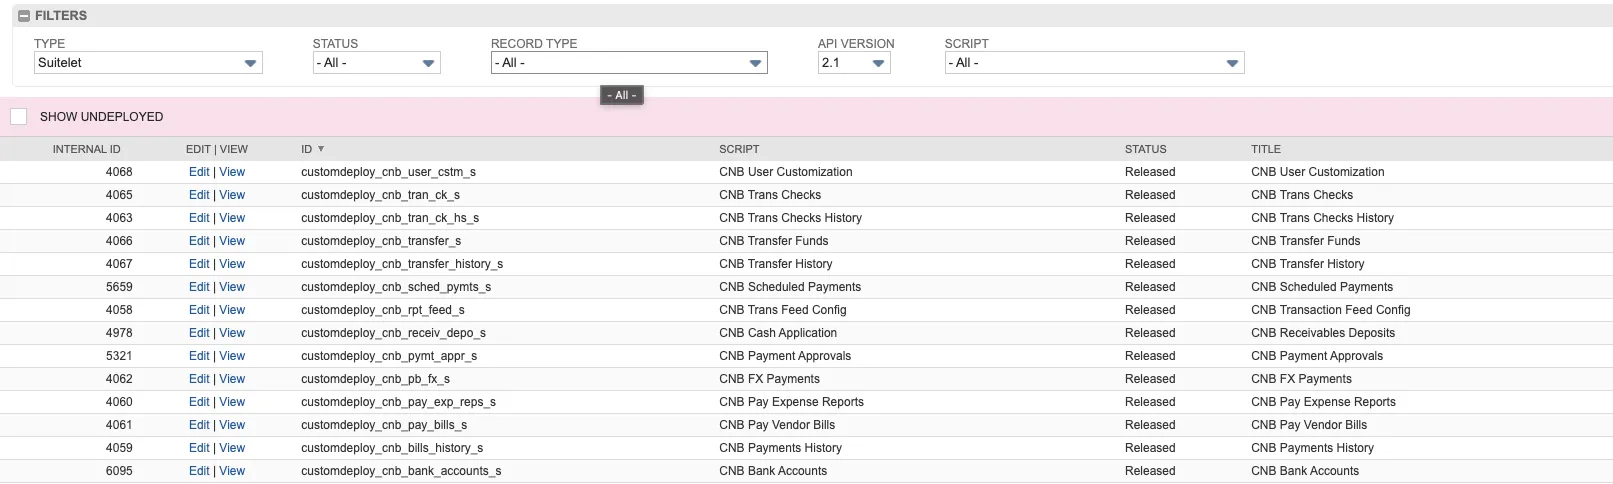Edit the customdeploy_cnb_bank_accounts_s deployment
This screenshot has height=484, width=1613.
tap(199, 471)
